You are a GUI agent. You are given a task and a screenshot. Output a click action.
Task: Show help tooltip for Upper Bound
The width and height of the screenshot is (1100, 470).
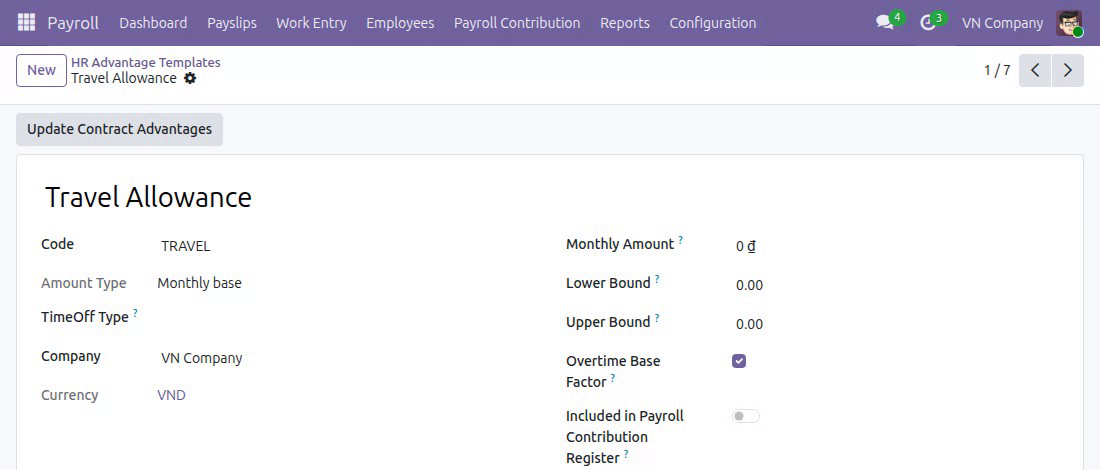(657, 318)
